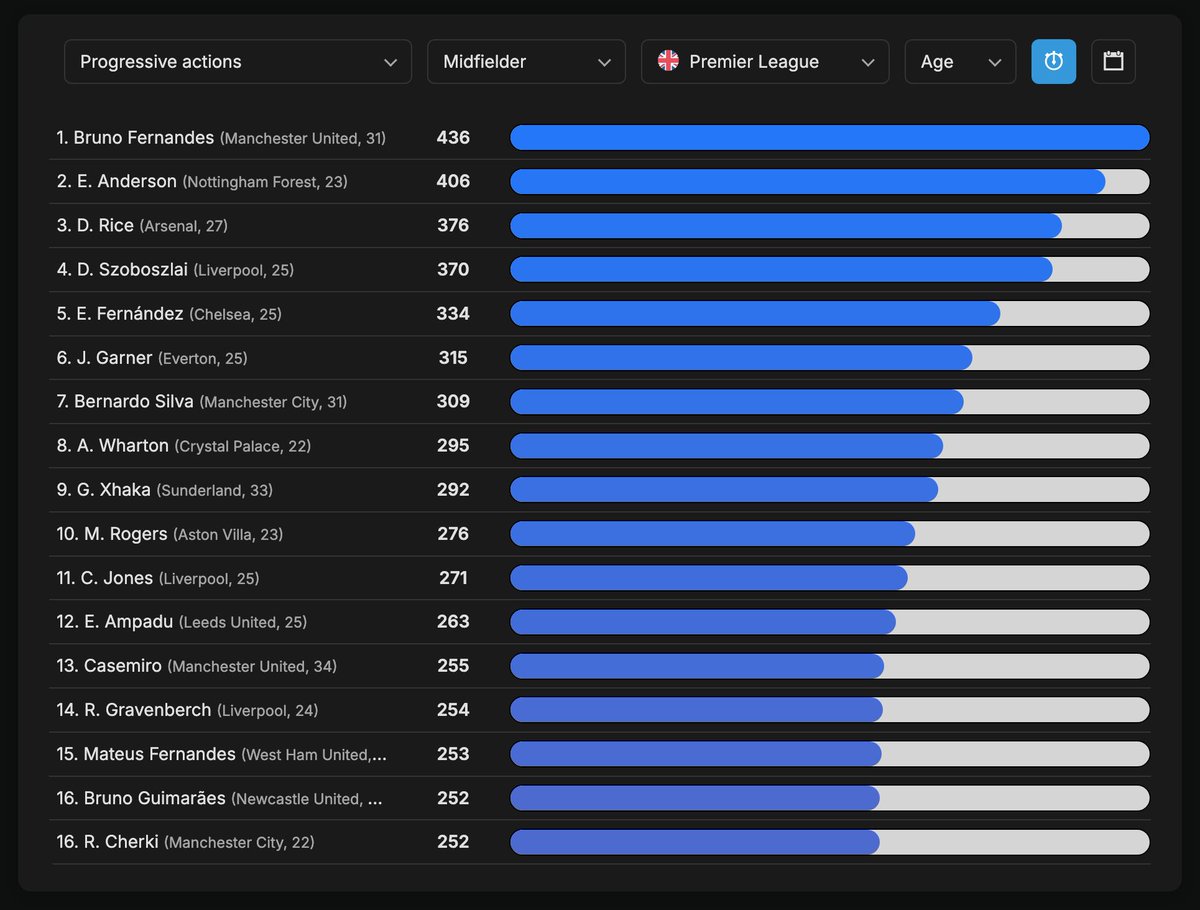Image resolution: width=1200 pixels, height=910 pixels.
Task: Click R. Cherki's progress bar
Action: (830, 842)
